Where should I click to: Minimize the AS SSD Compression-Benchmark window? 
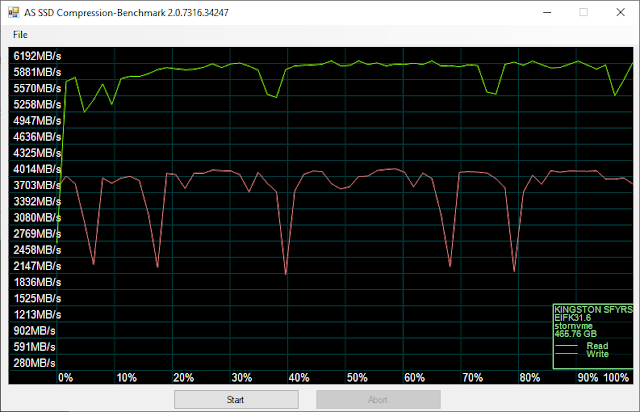coord(547,12)
